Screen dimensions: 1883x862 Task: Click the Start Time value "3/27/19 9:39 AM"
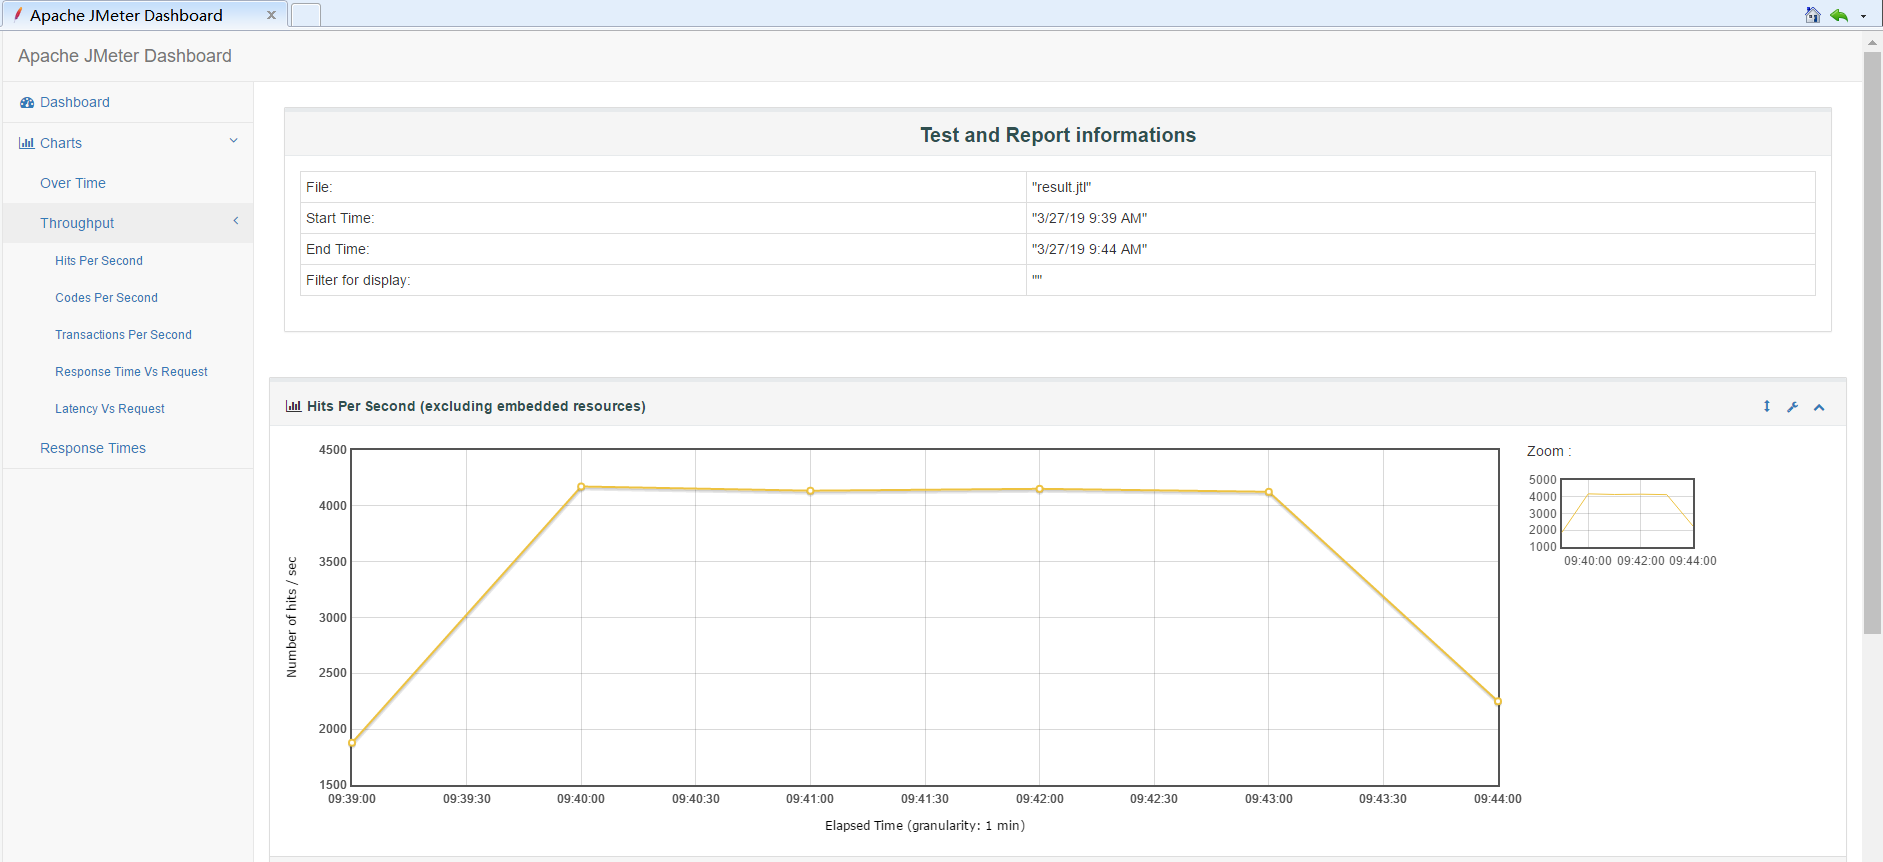1089,218
